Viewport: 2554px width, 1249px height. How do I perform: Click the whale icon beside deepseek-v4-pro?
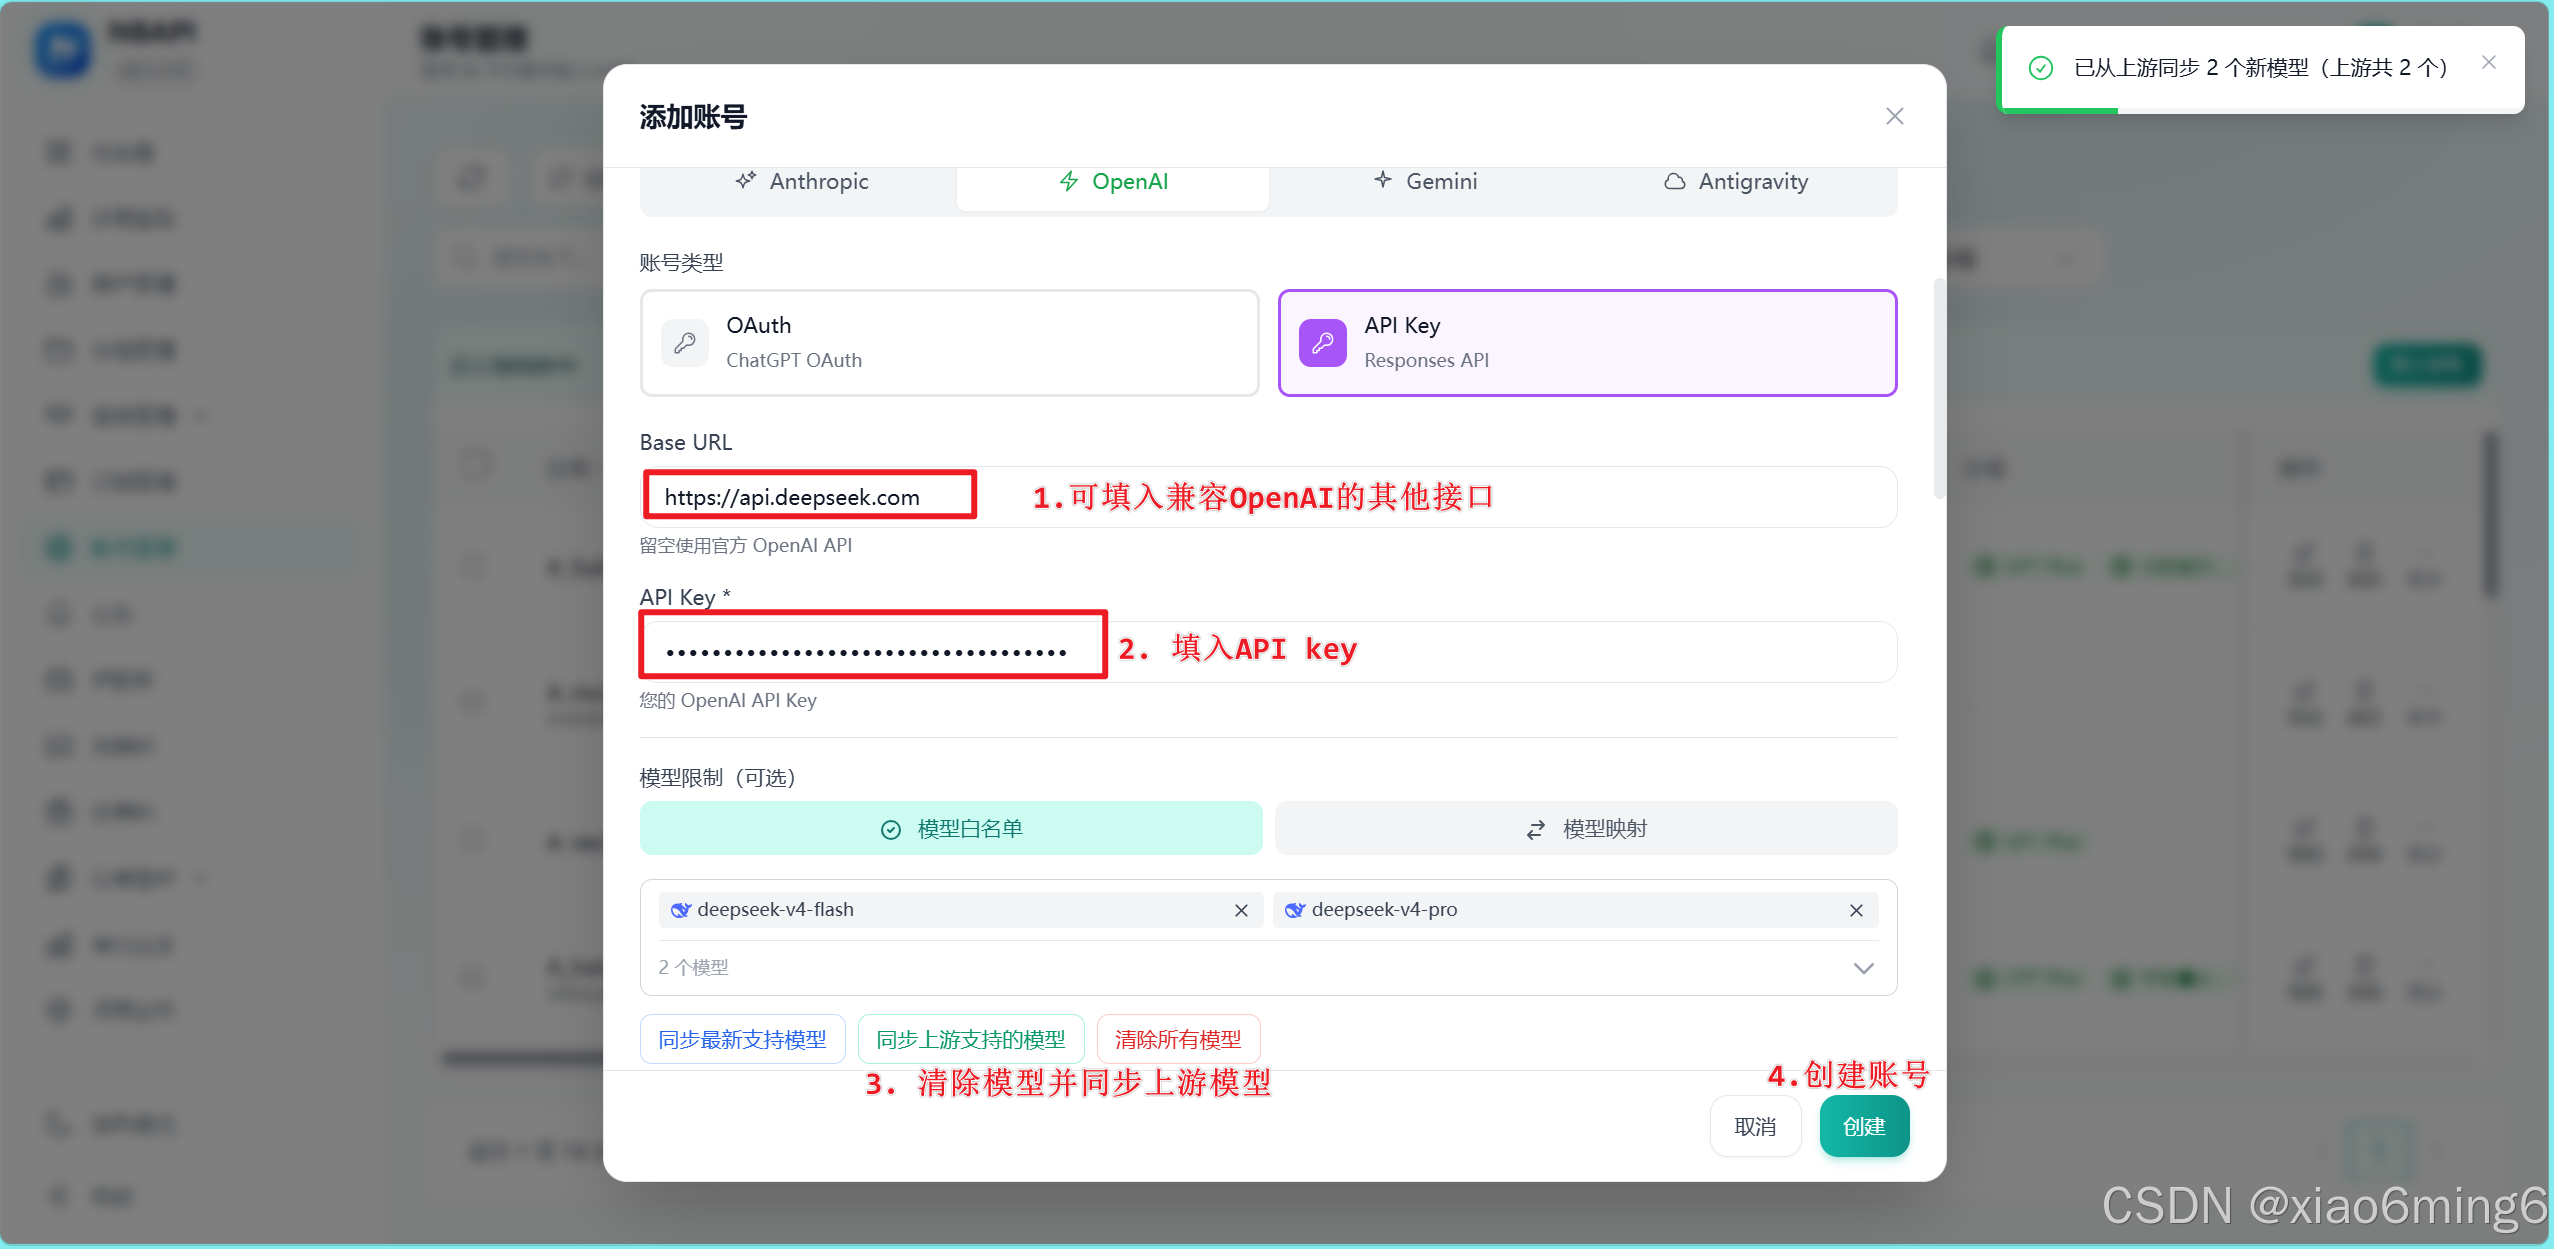[x=1294, y=910]
